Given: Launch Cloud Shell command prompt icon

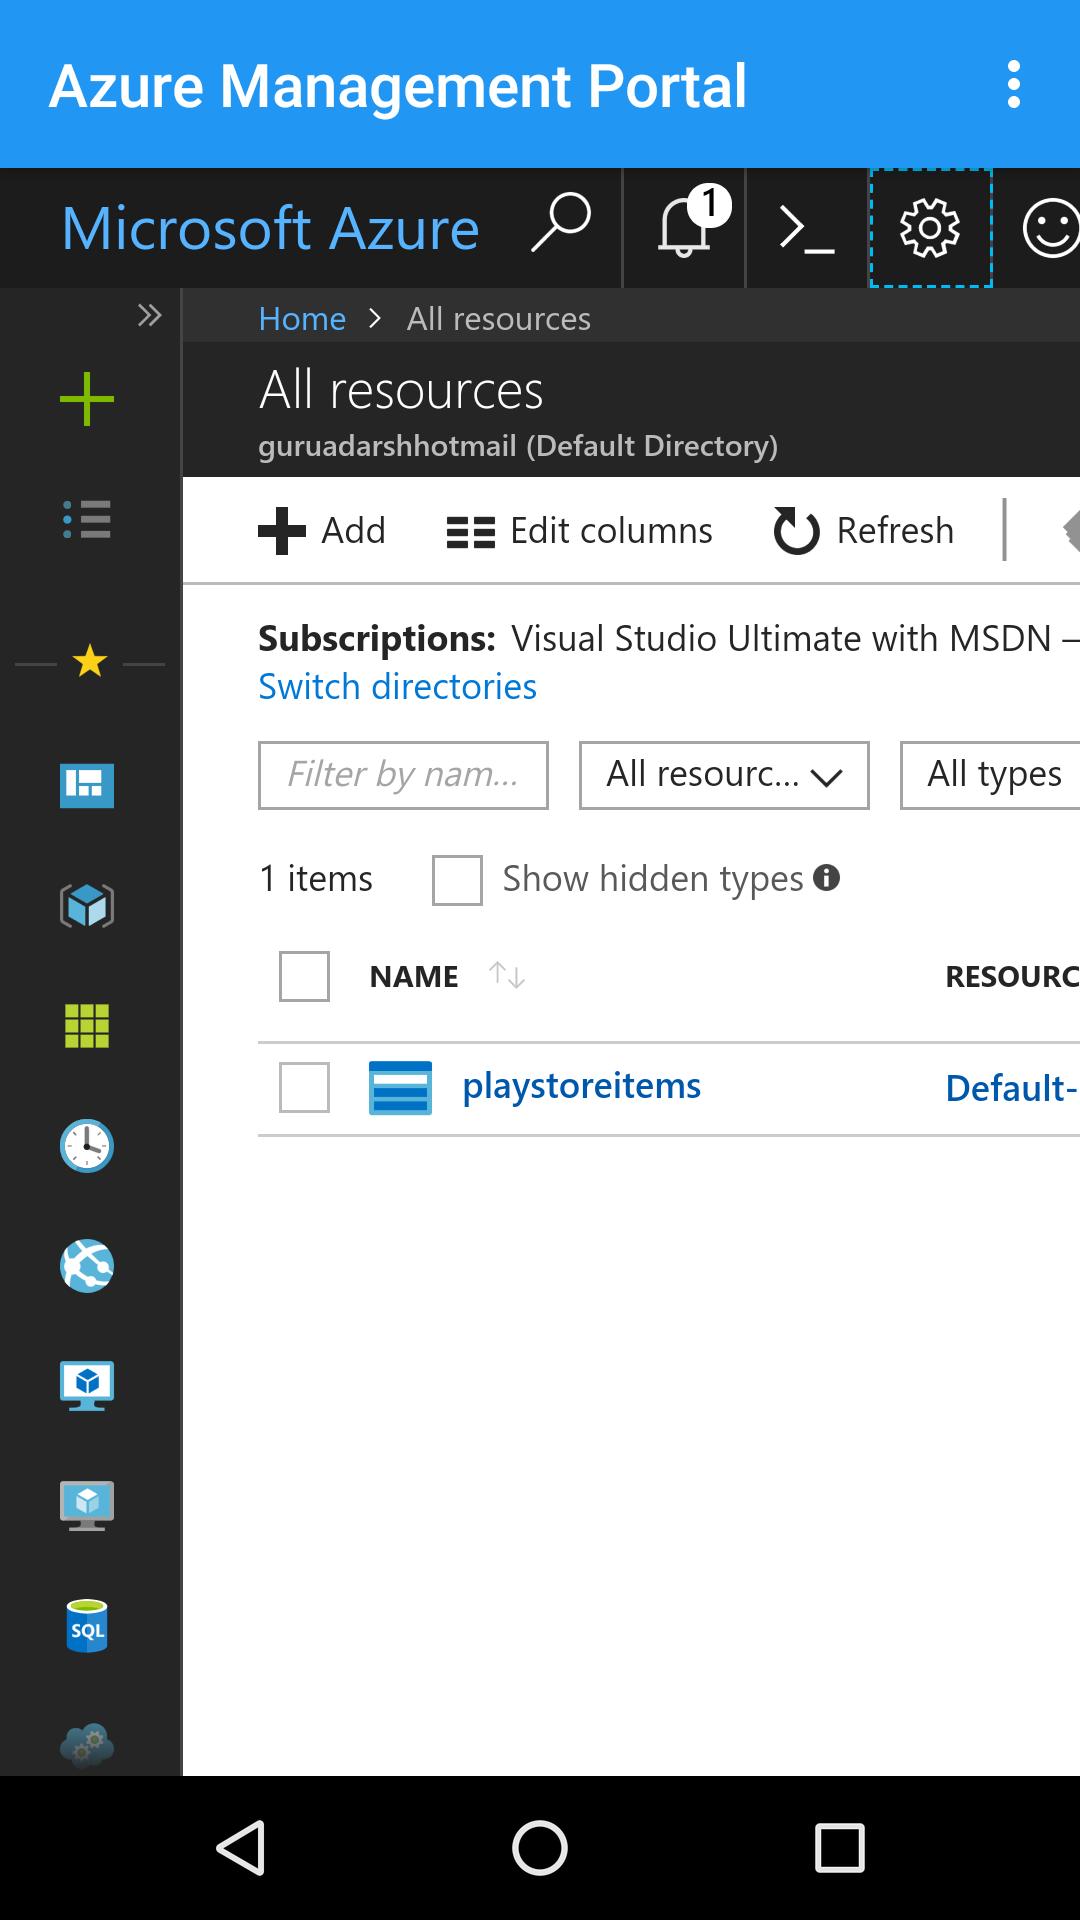Looking at the screenshot, I should coord(807,228).
